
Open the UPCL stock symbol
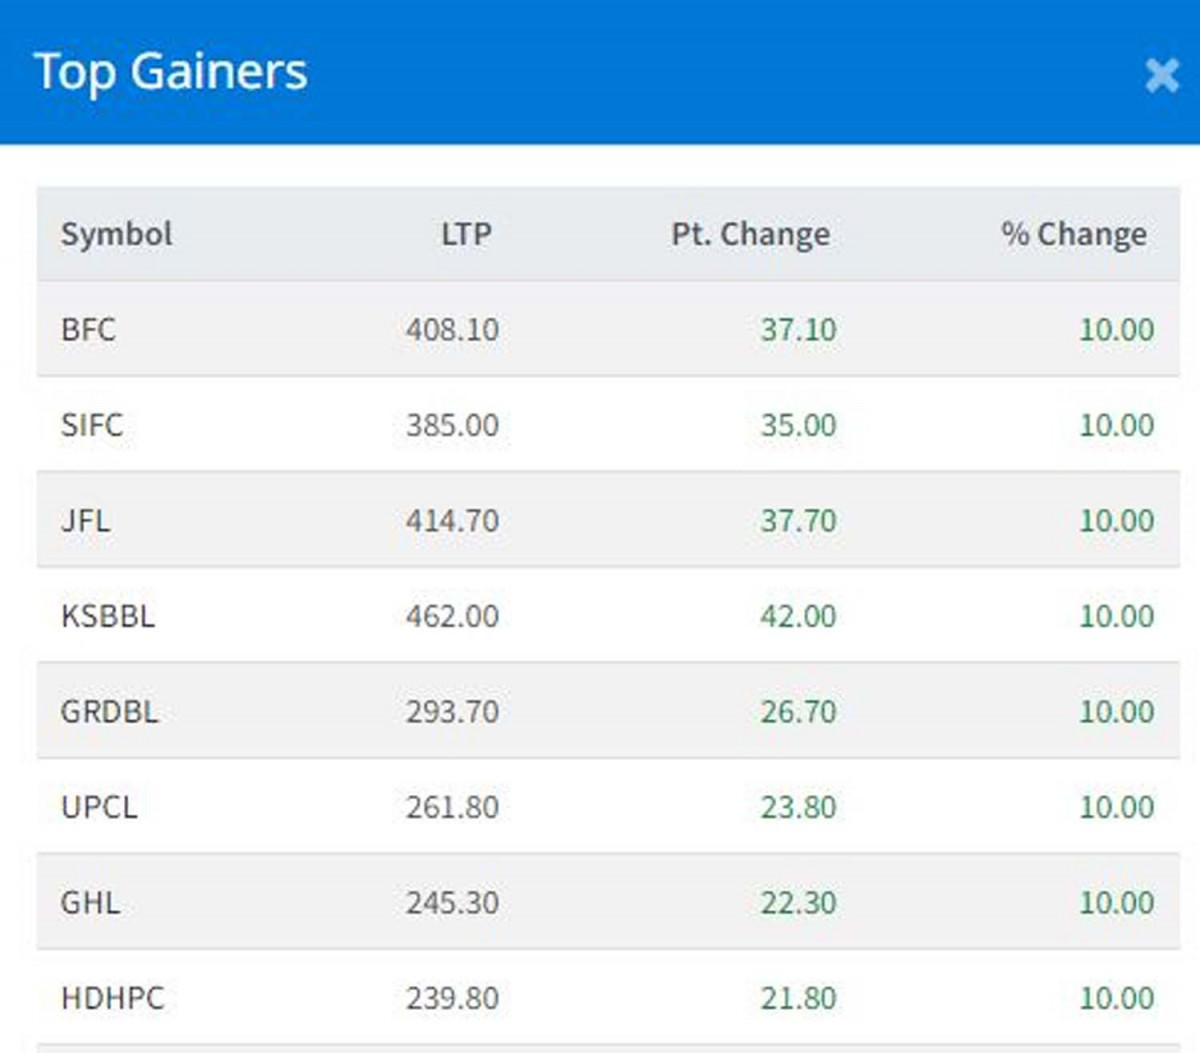pyautogui.click(x=99, y=807)
